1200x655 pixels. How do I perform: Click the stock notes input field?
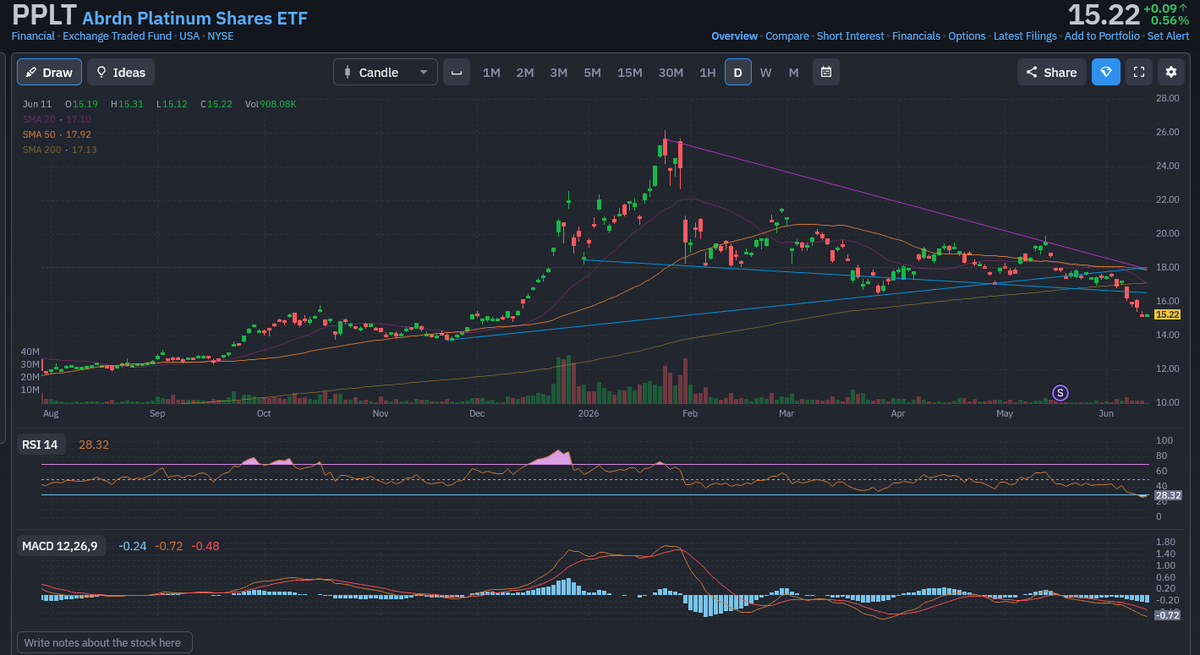coord(105,643)
